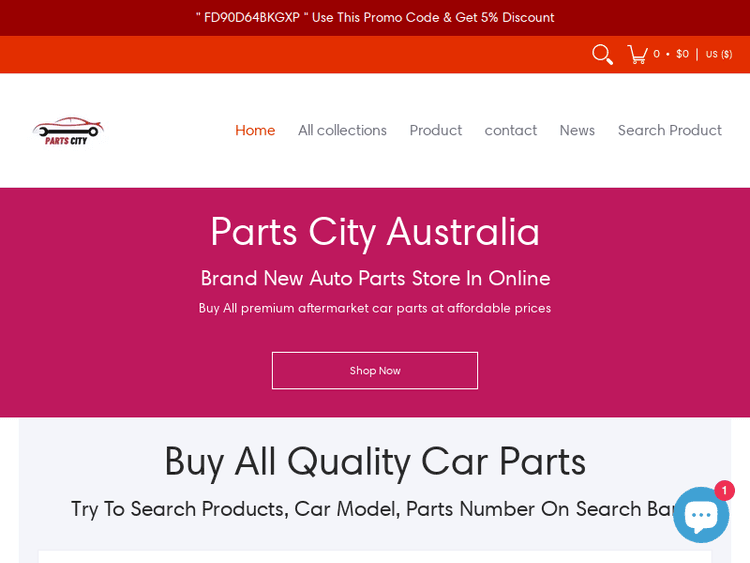
Task: Click the cart item count 0
Action: coord(656,54)
